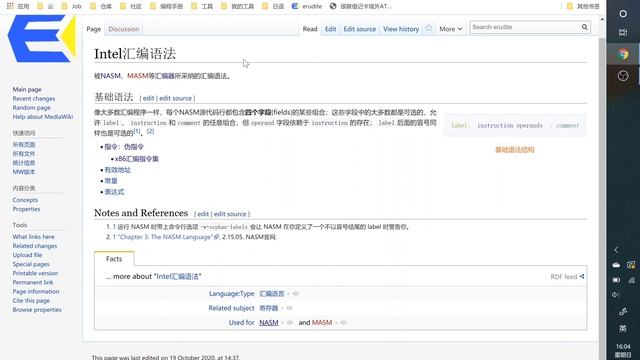Open the 日语 bookmark folder
Viewport: 640px width, 360px height.
click(x=273, y=6)
